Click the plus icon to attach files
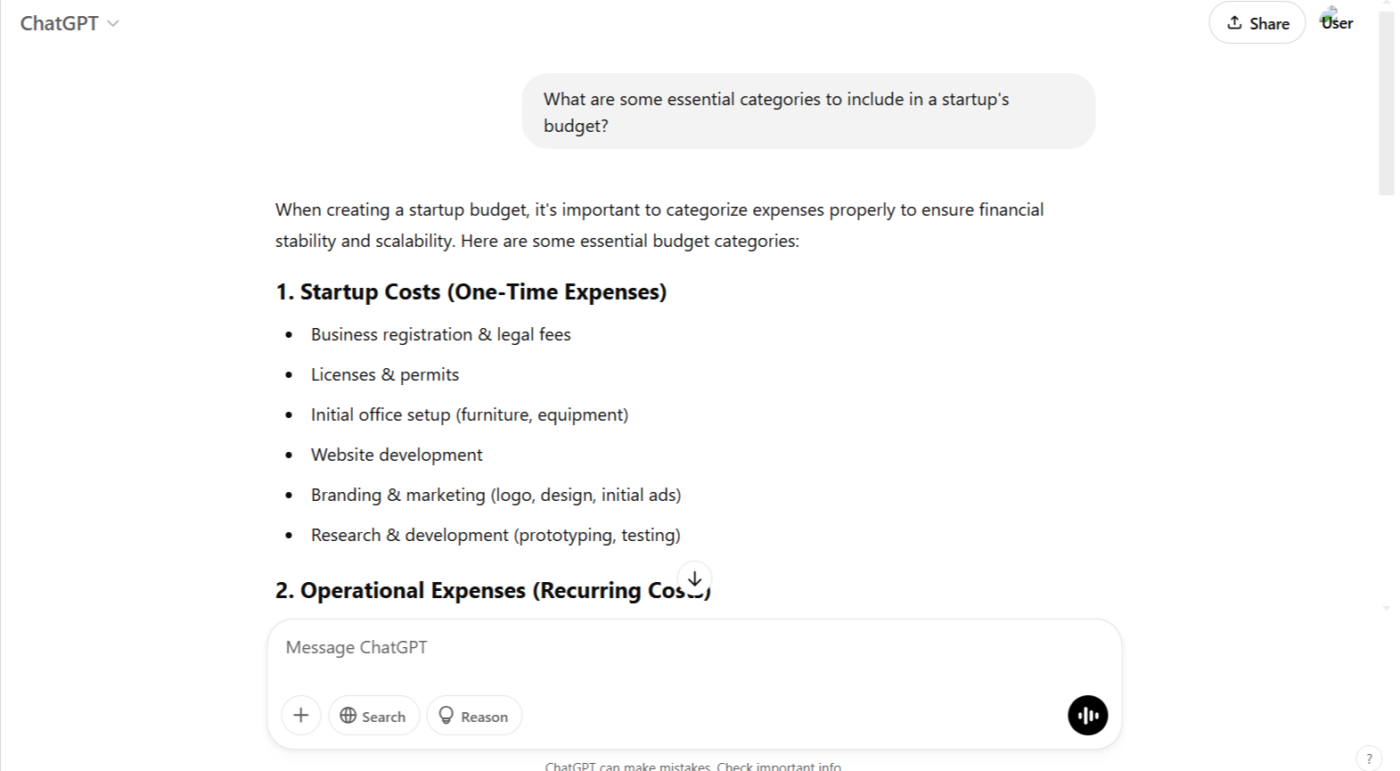This screenshot has width=1400, height=771. tap(301, 716)
